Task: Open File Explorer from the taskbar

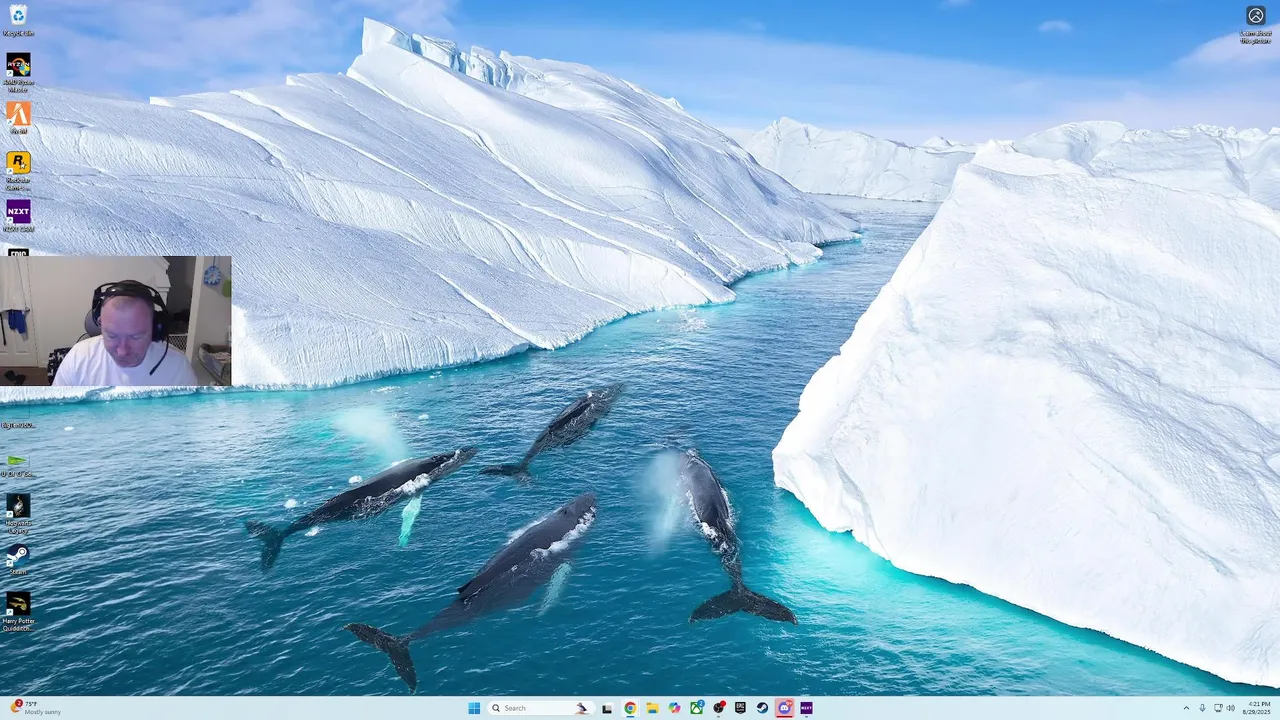Action: tap(652, 708)
